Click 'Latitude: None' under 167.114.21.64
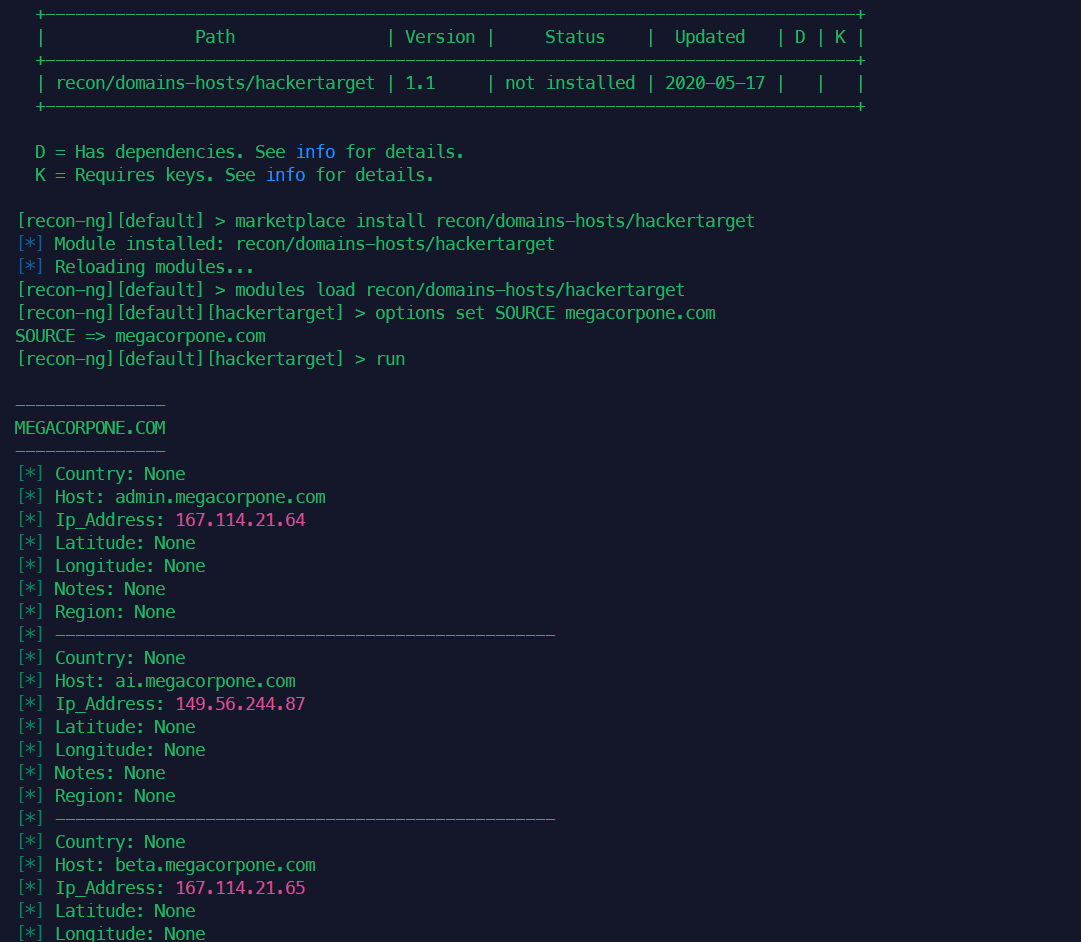1081x942 pixels. pos(125,543)
